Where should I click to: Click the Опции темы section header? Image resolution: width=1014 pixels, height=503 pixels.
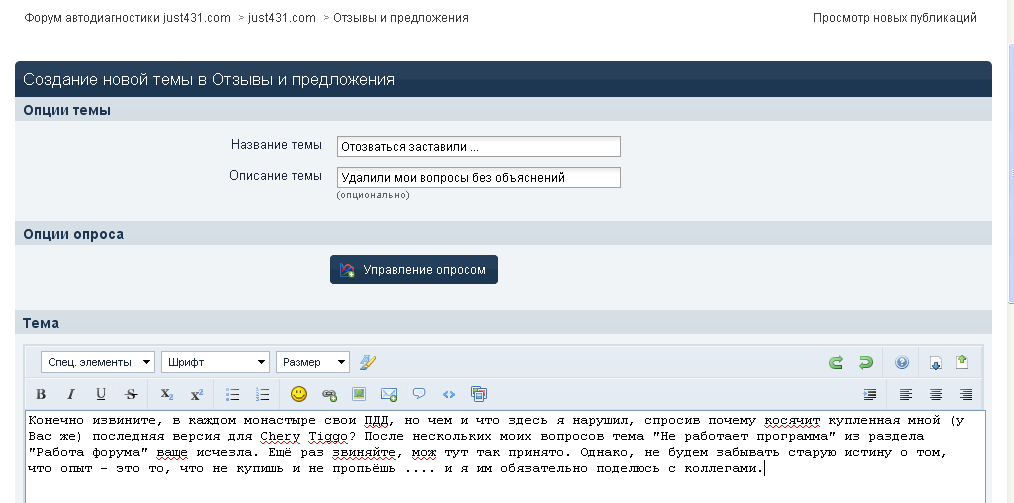click(x=503, y=110)
